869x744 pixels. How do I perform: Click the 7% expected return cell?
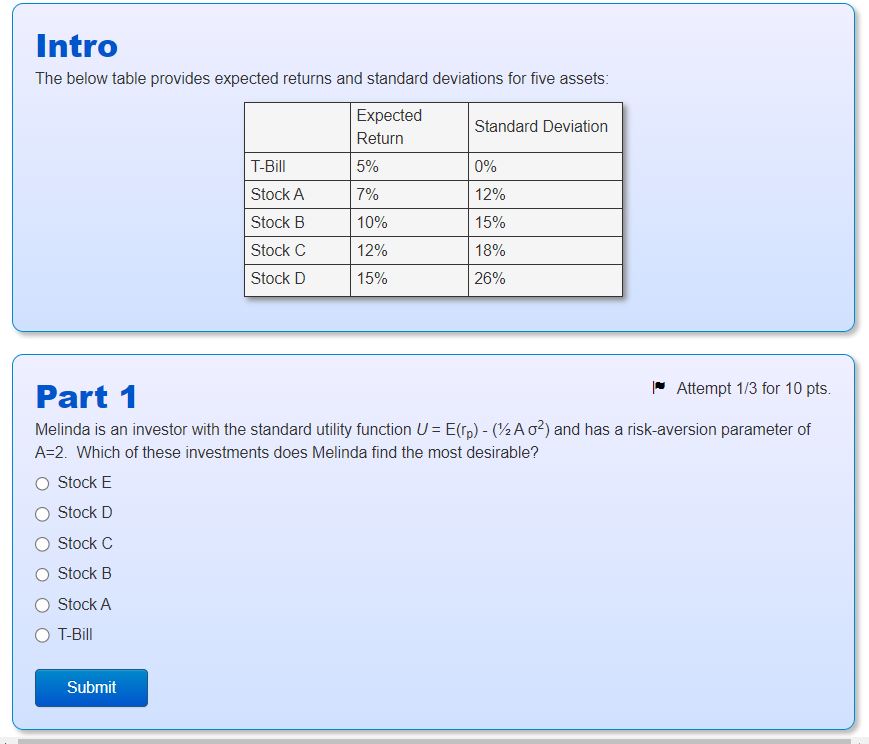click(409, 195)
